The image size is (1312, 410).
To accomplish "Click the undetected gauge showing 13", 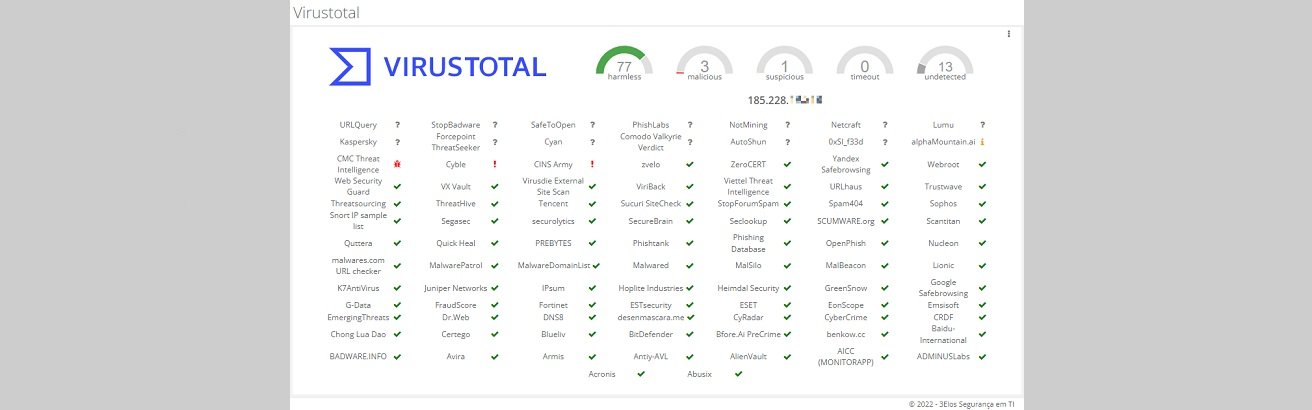I will click(x=944, y=66).
